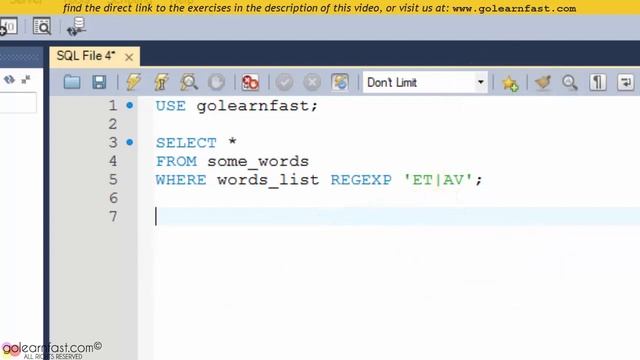
Task: Click the sidebar filter input field
Action: tap(18, 102)
